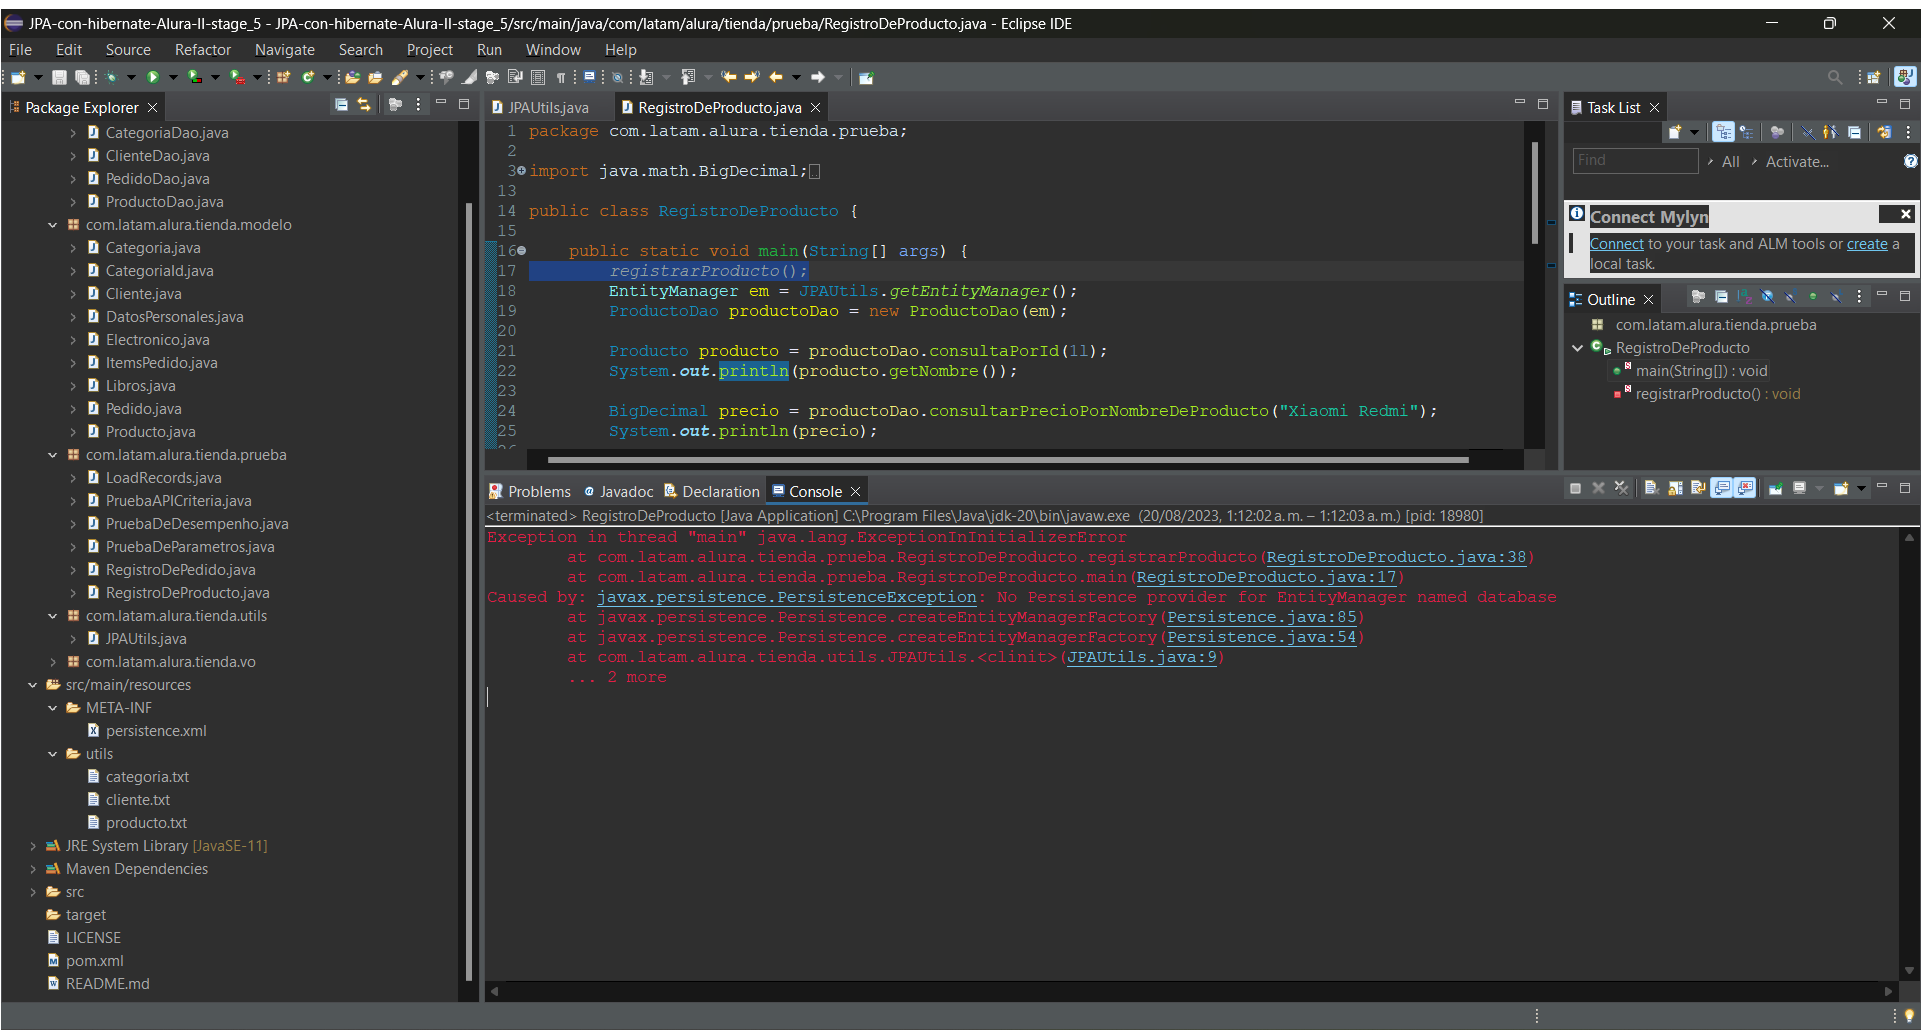Expand the JRE System Library node

(x=33, y=846)
